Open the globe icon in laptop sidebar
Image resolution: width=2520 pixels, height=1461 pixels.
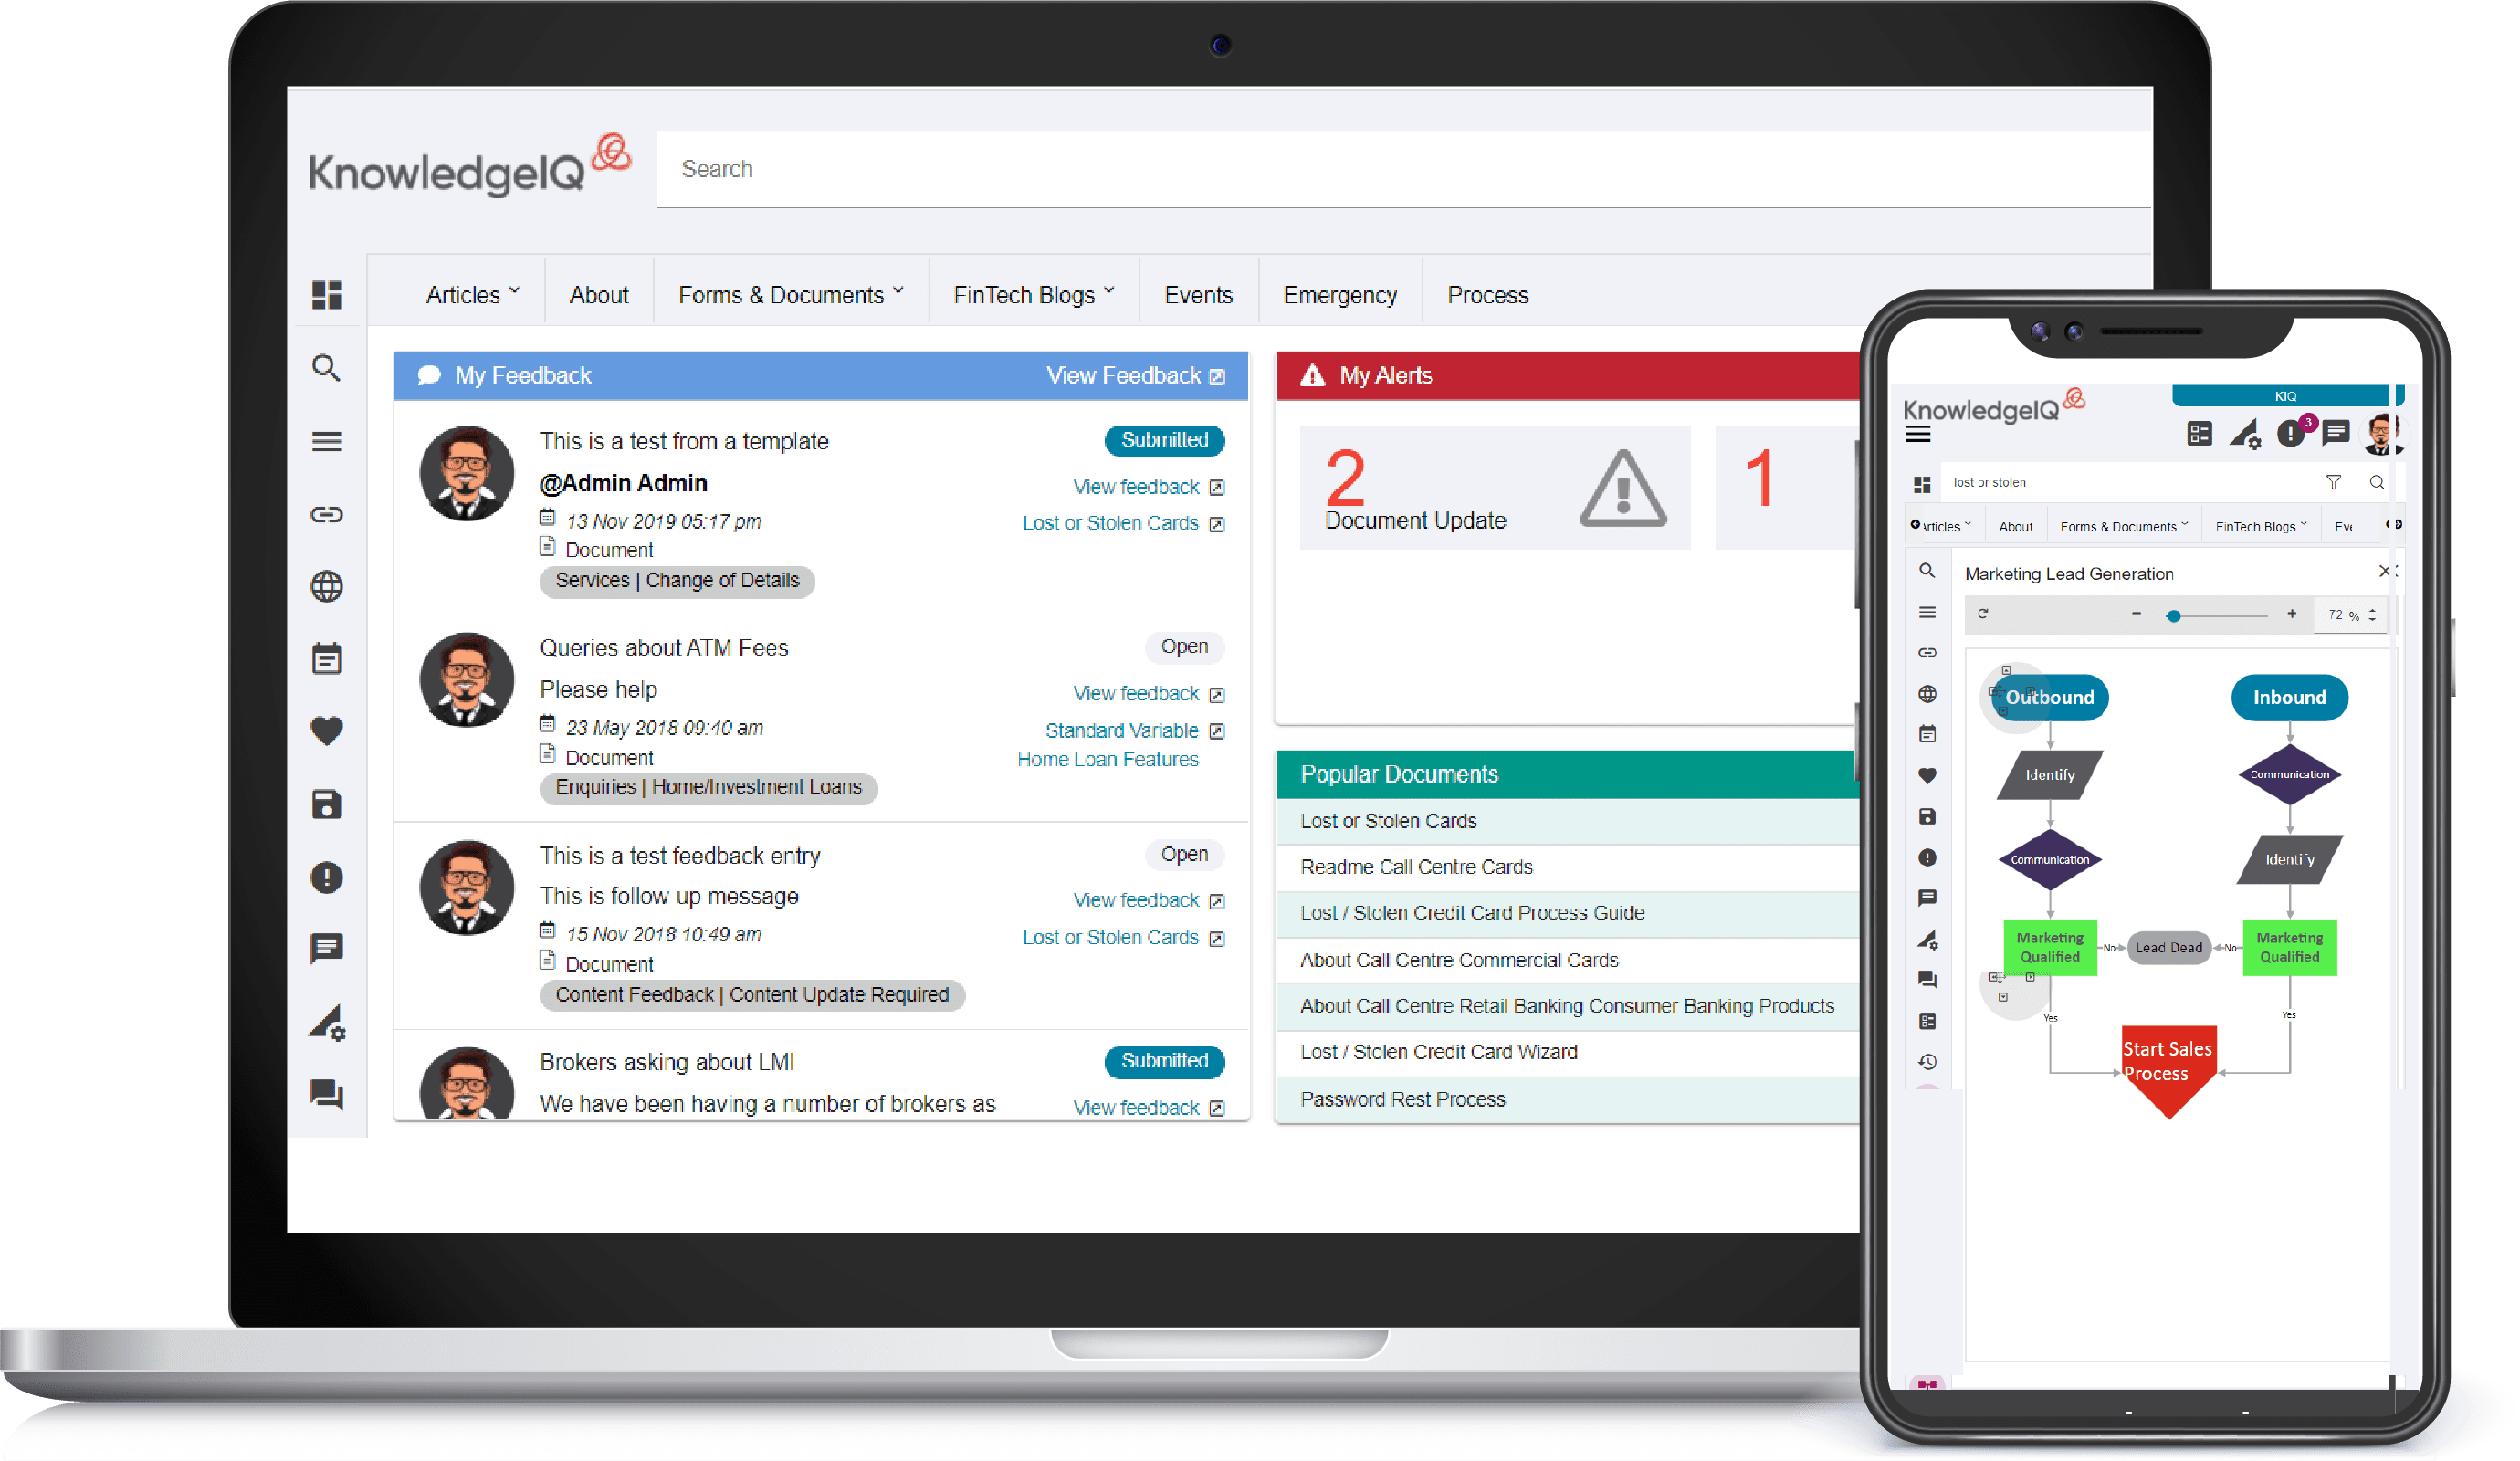click(x=327, y=587)
